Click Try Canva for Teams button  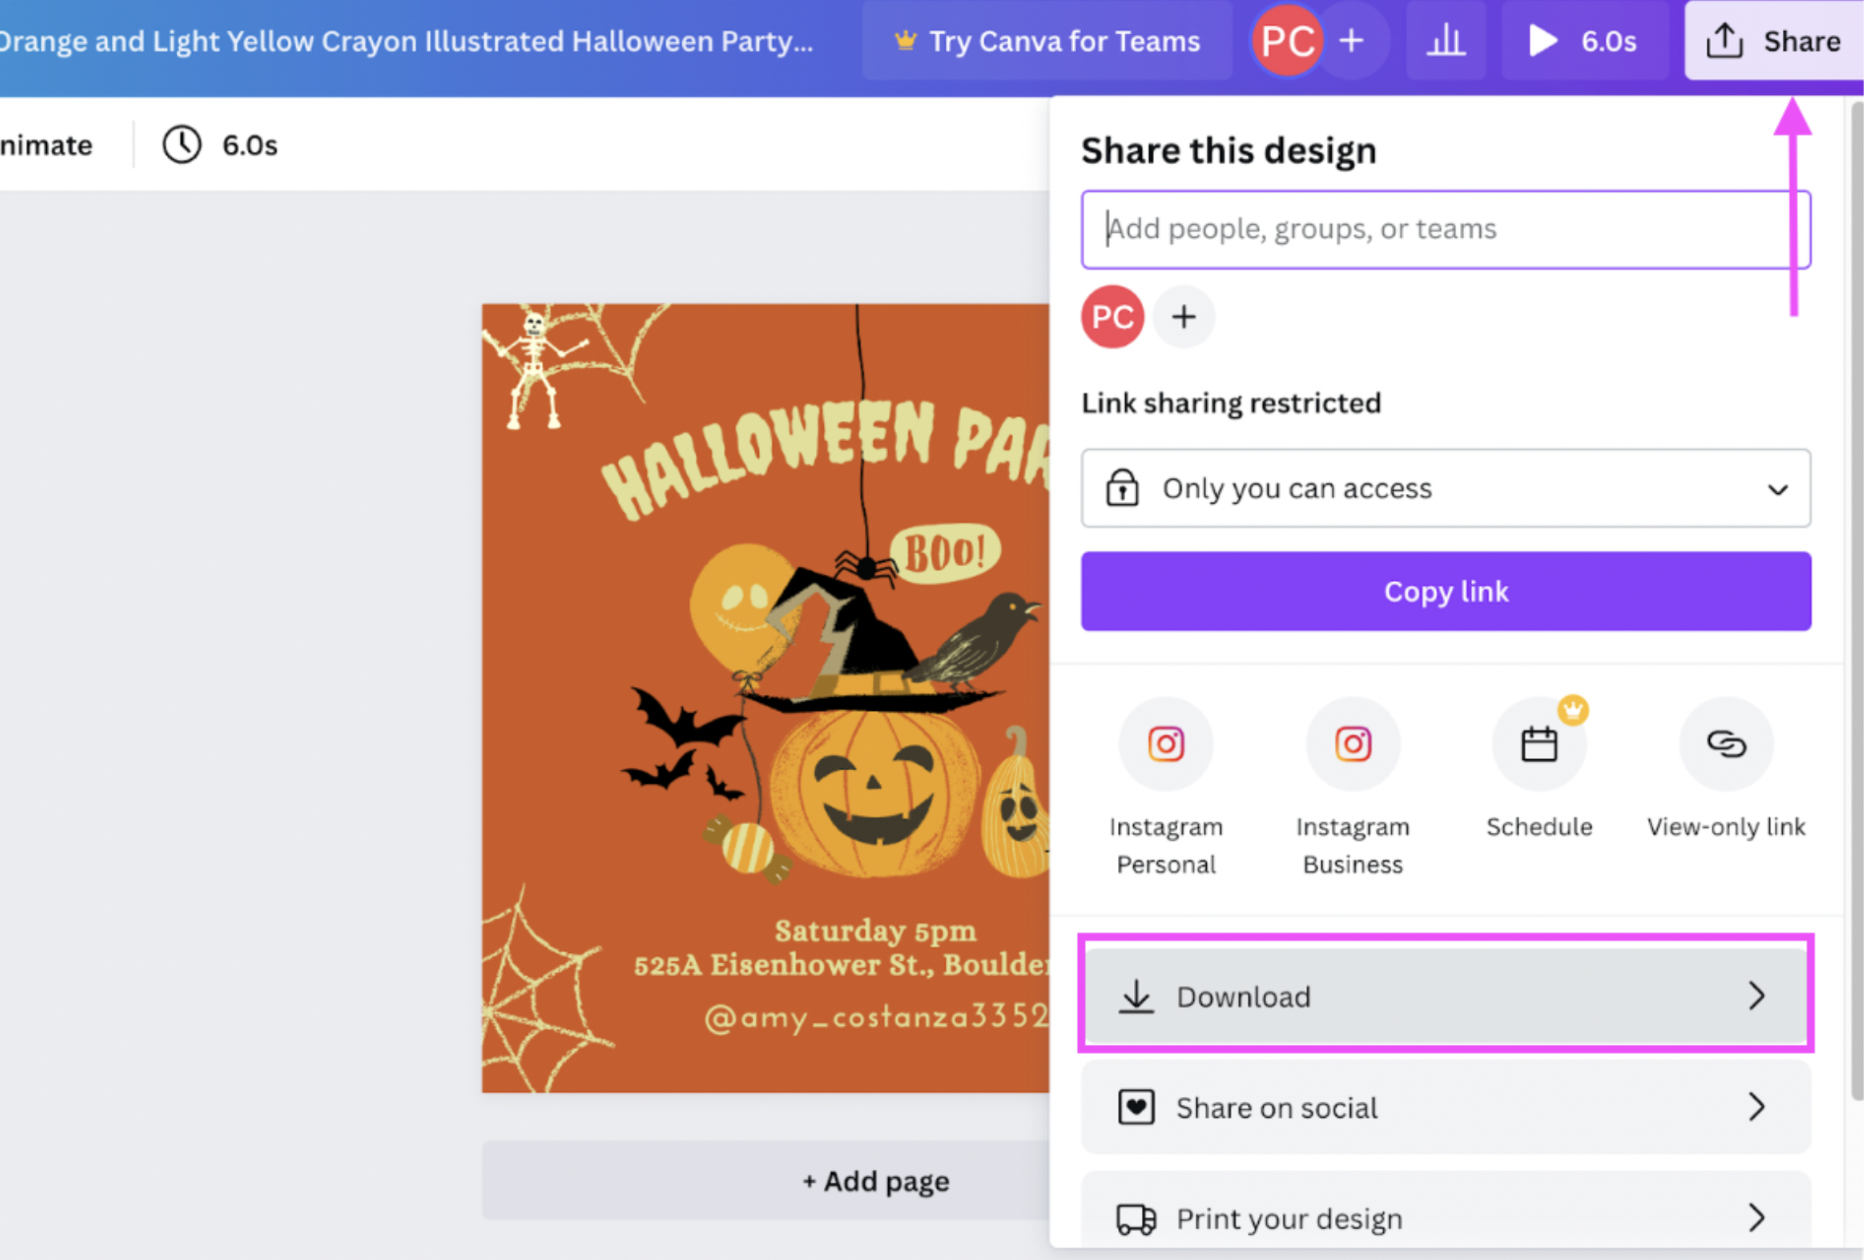[x=1047, y=41]
